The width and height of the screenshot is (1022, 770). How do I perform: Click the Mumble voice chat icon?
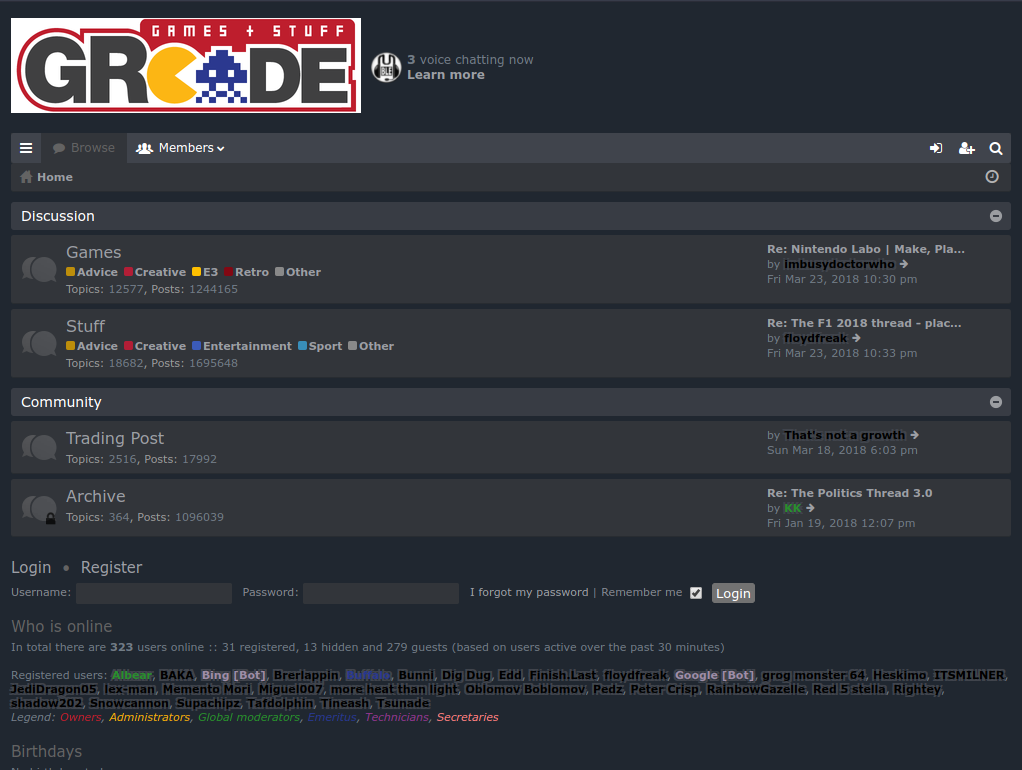(x=386, y=67)
